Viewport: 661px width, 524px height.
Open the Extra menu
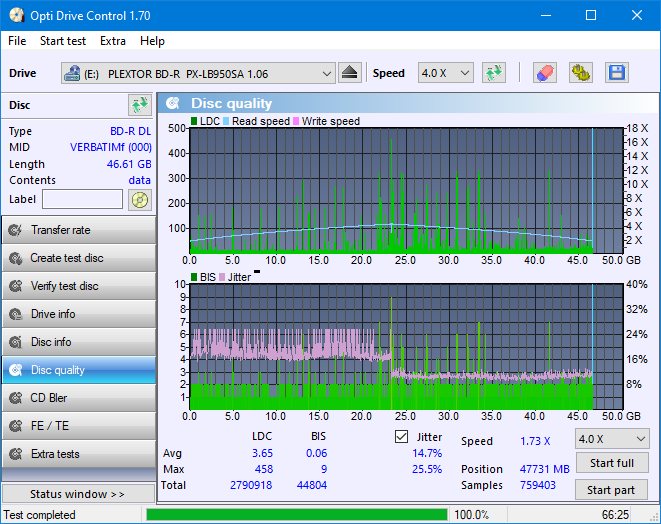point(113,41)
